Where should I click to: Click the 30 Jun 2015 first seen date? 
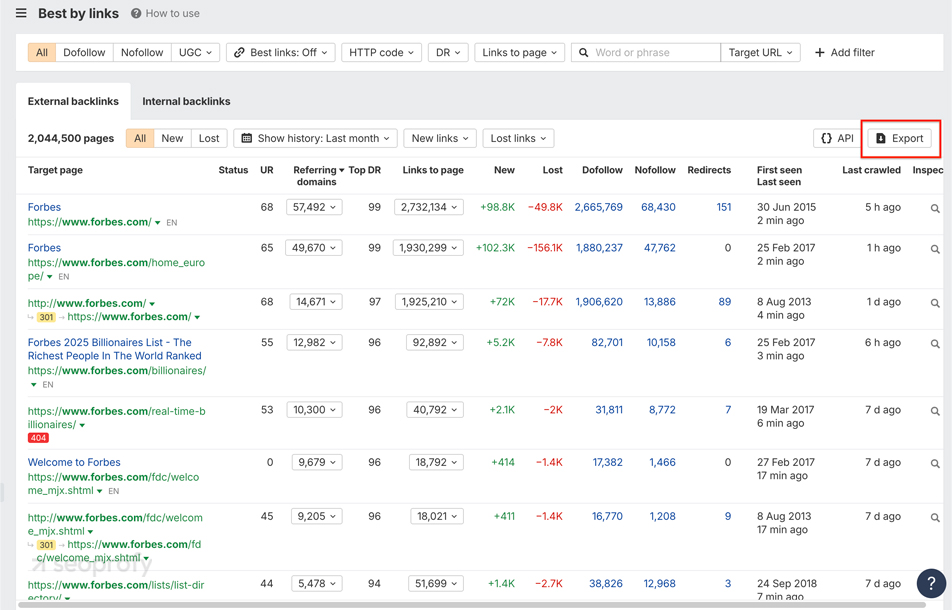786,207
